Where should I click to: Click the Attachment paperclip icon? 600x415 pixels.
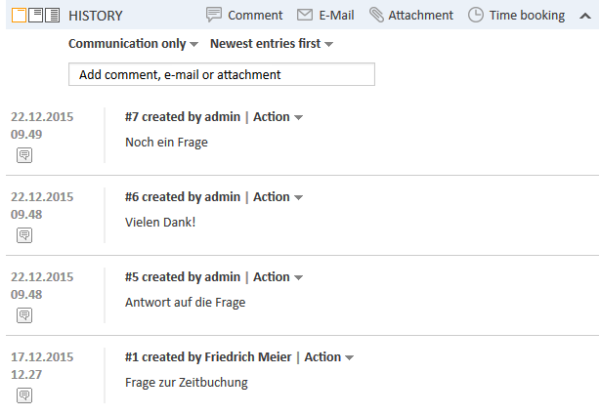375,16
